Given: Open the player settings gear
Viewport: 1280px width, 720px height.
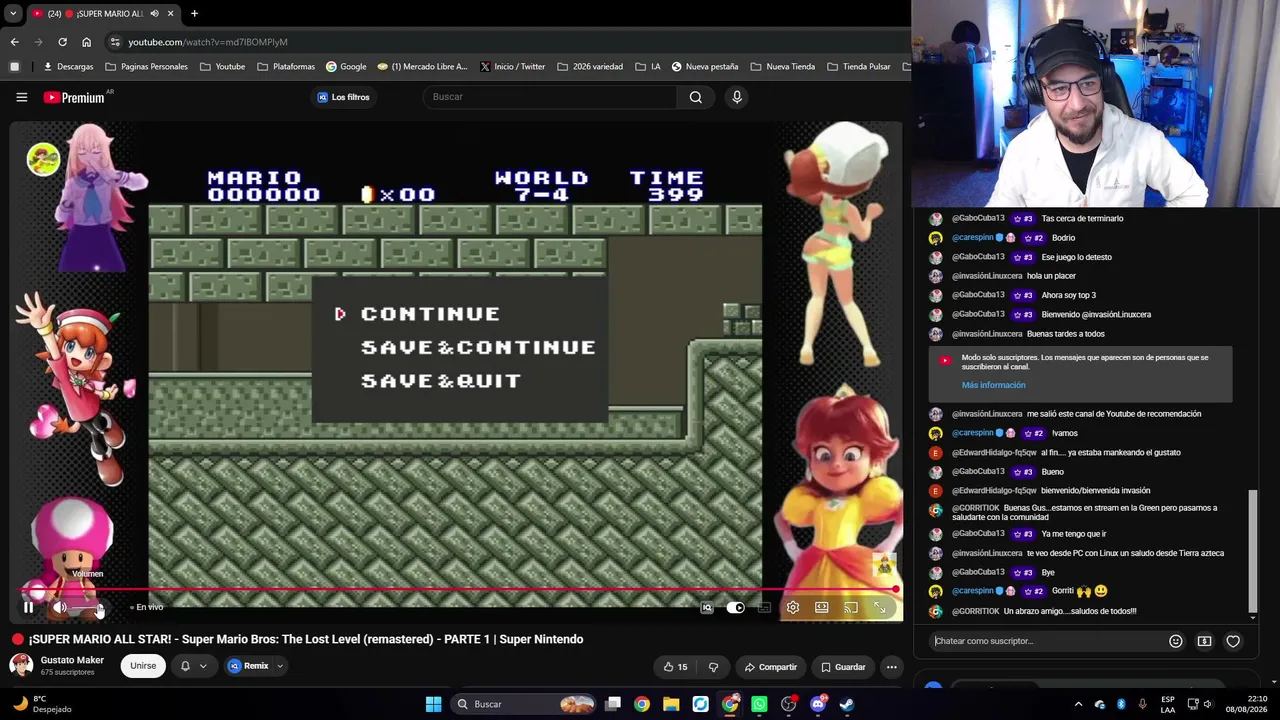Looking at the screenshot, I should tap(793, 607).
